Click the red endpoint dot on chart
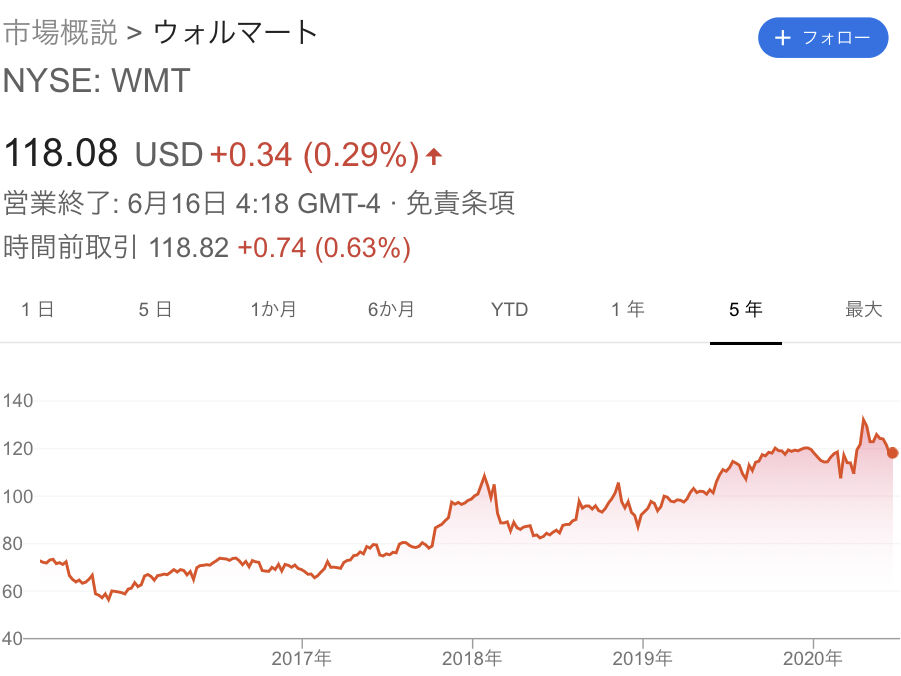Viewport: 901px width, 676px height. click(892, 452)
